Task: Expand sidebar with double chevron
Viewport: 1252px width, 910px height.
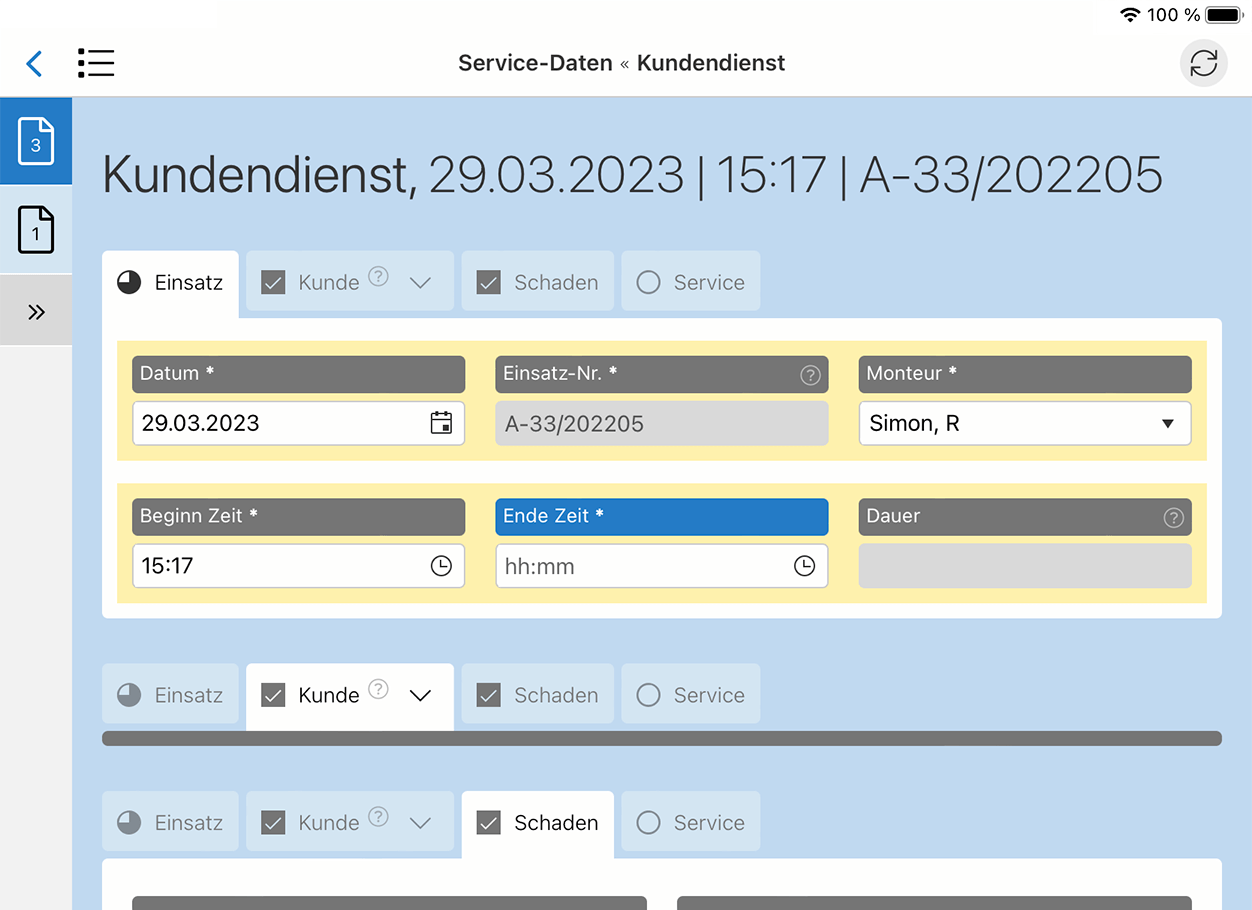Action: (36, 312)
